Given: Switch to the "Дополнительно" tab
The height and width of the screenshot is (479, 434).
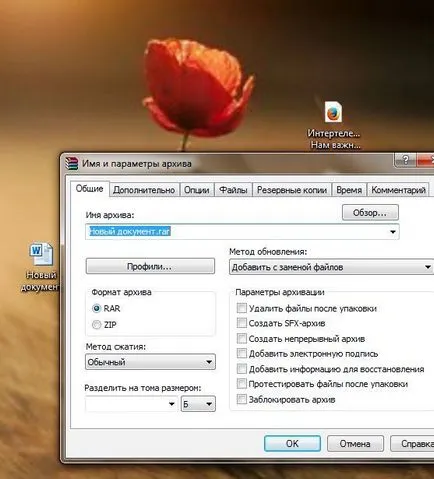Looking at the screenshot, I should pyautogui.click(x=144, y=190).
